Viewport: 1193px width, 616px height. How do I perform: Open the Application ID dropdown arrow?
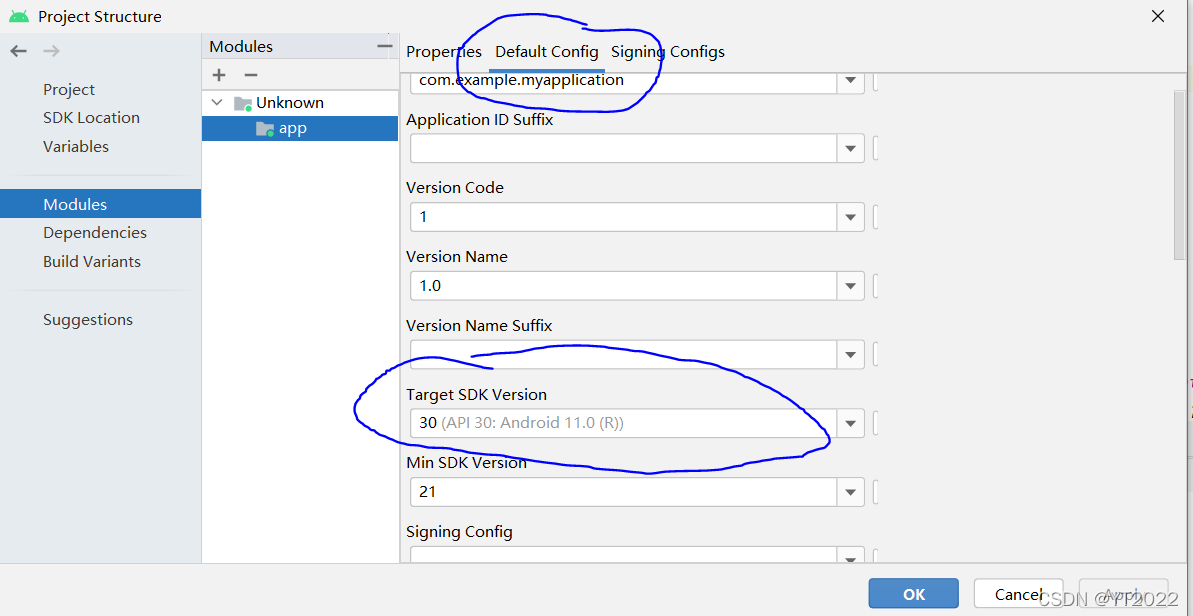tap(851, 80)
